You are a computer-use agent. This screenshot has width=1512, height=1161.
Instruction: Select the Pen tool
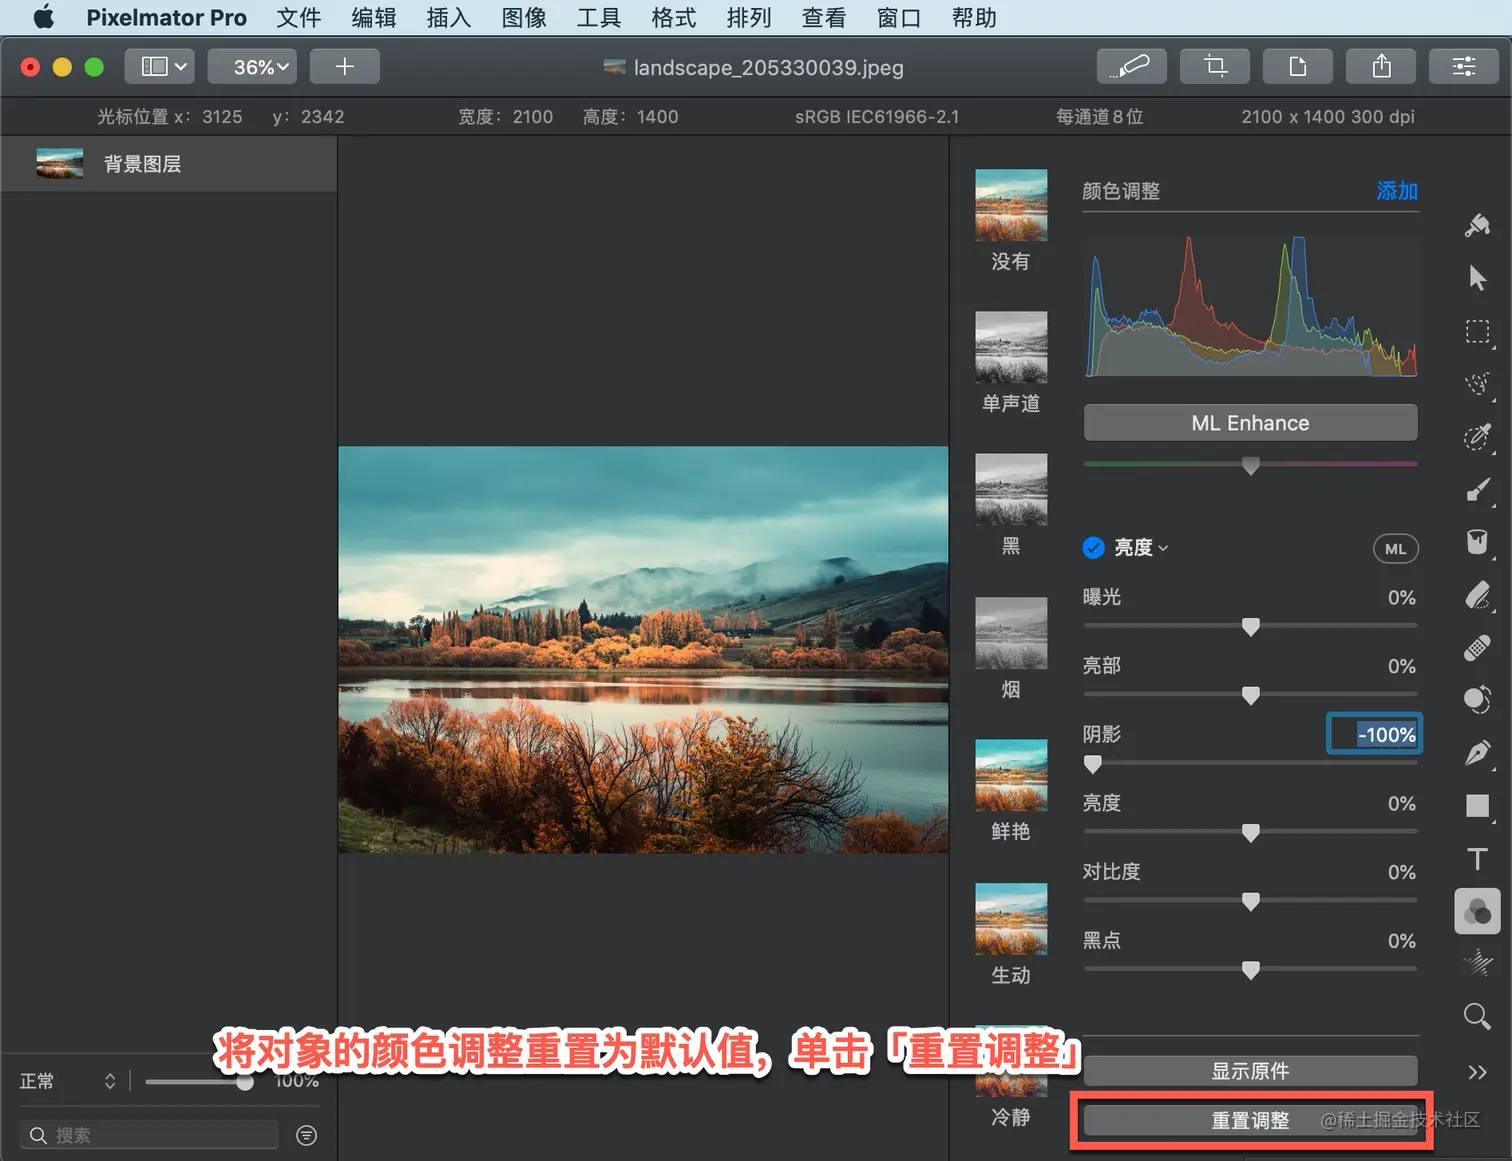pos(1477,753)
